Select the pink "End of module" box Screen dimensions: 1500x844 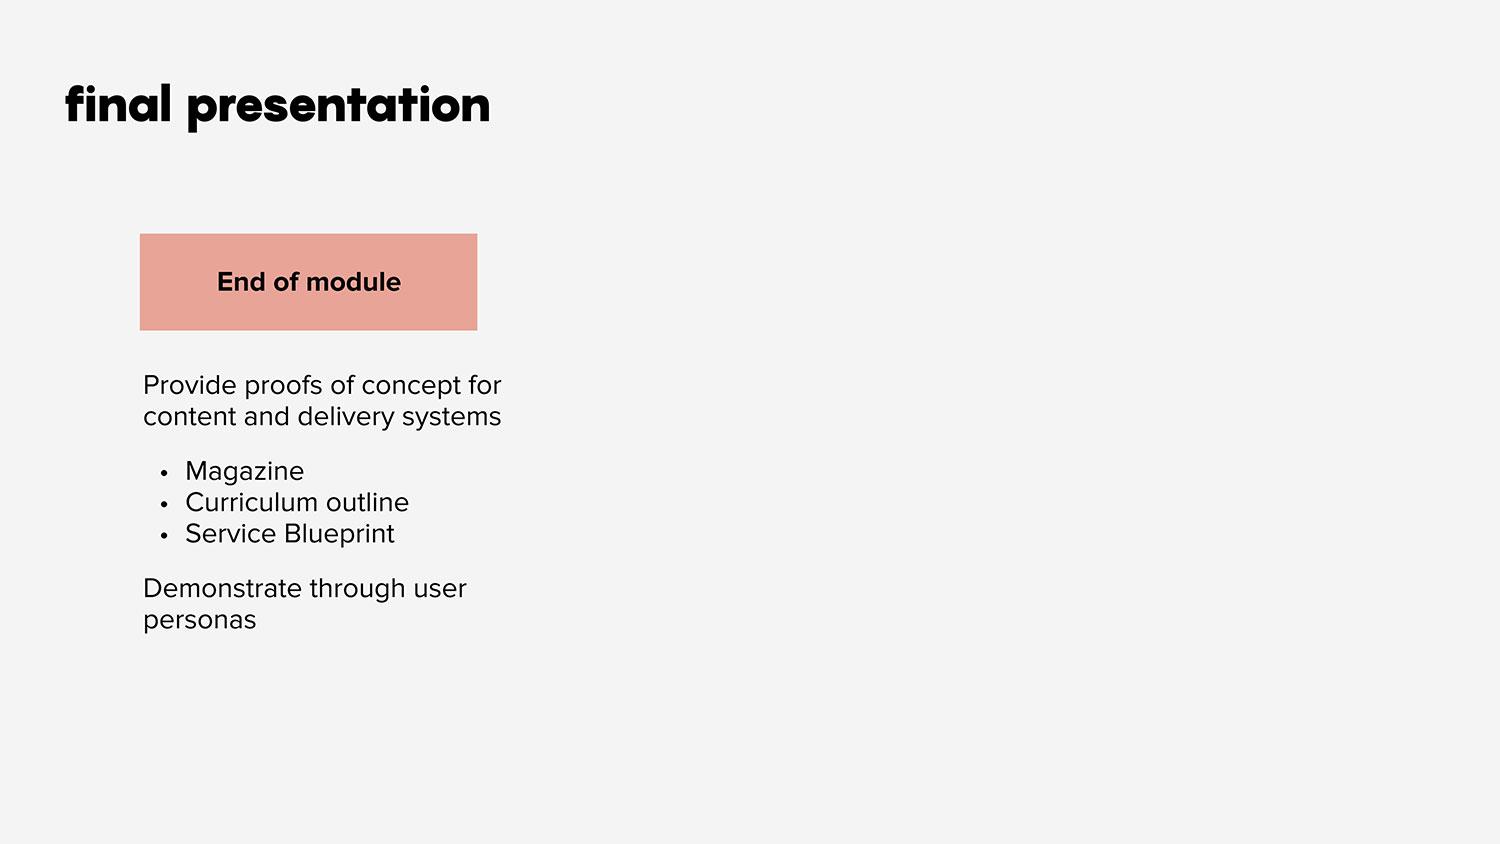point(308,282)
